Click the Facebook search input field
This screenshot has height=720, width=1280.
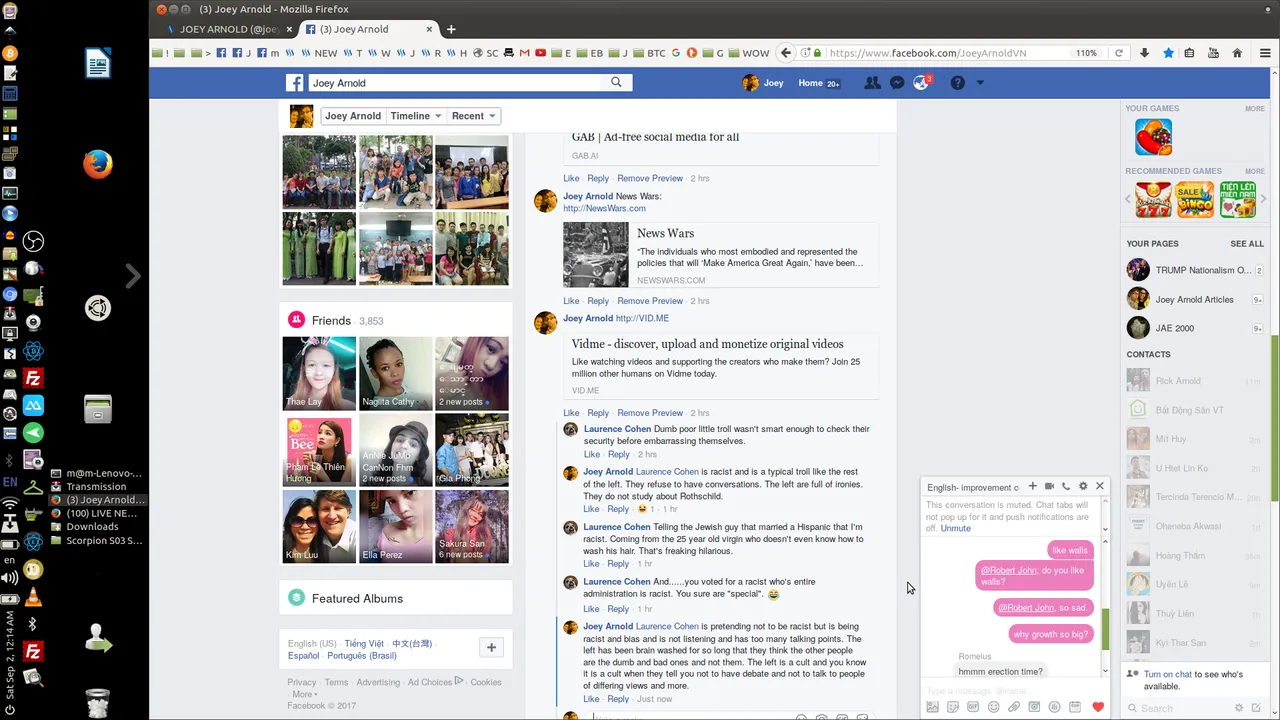(x=456, y=83)
